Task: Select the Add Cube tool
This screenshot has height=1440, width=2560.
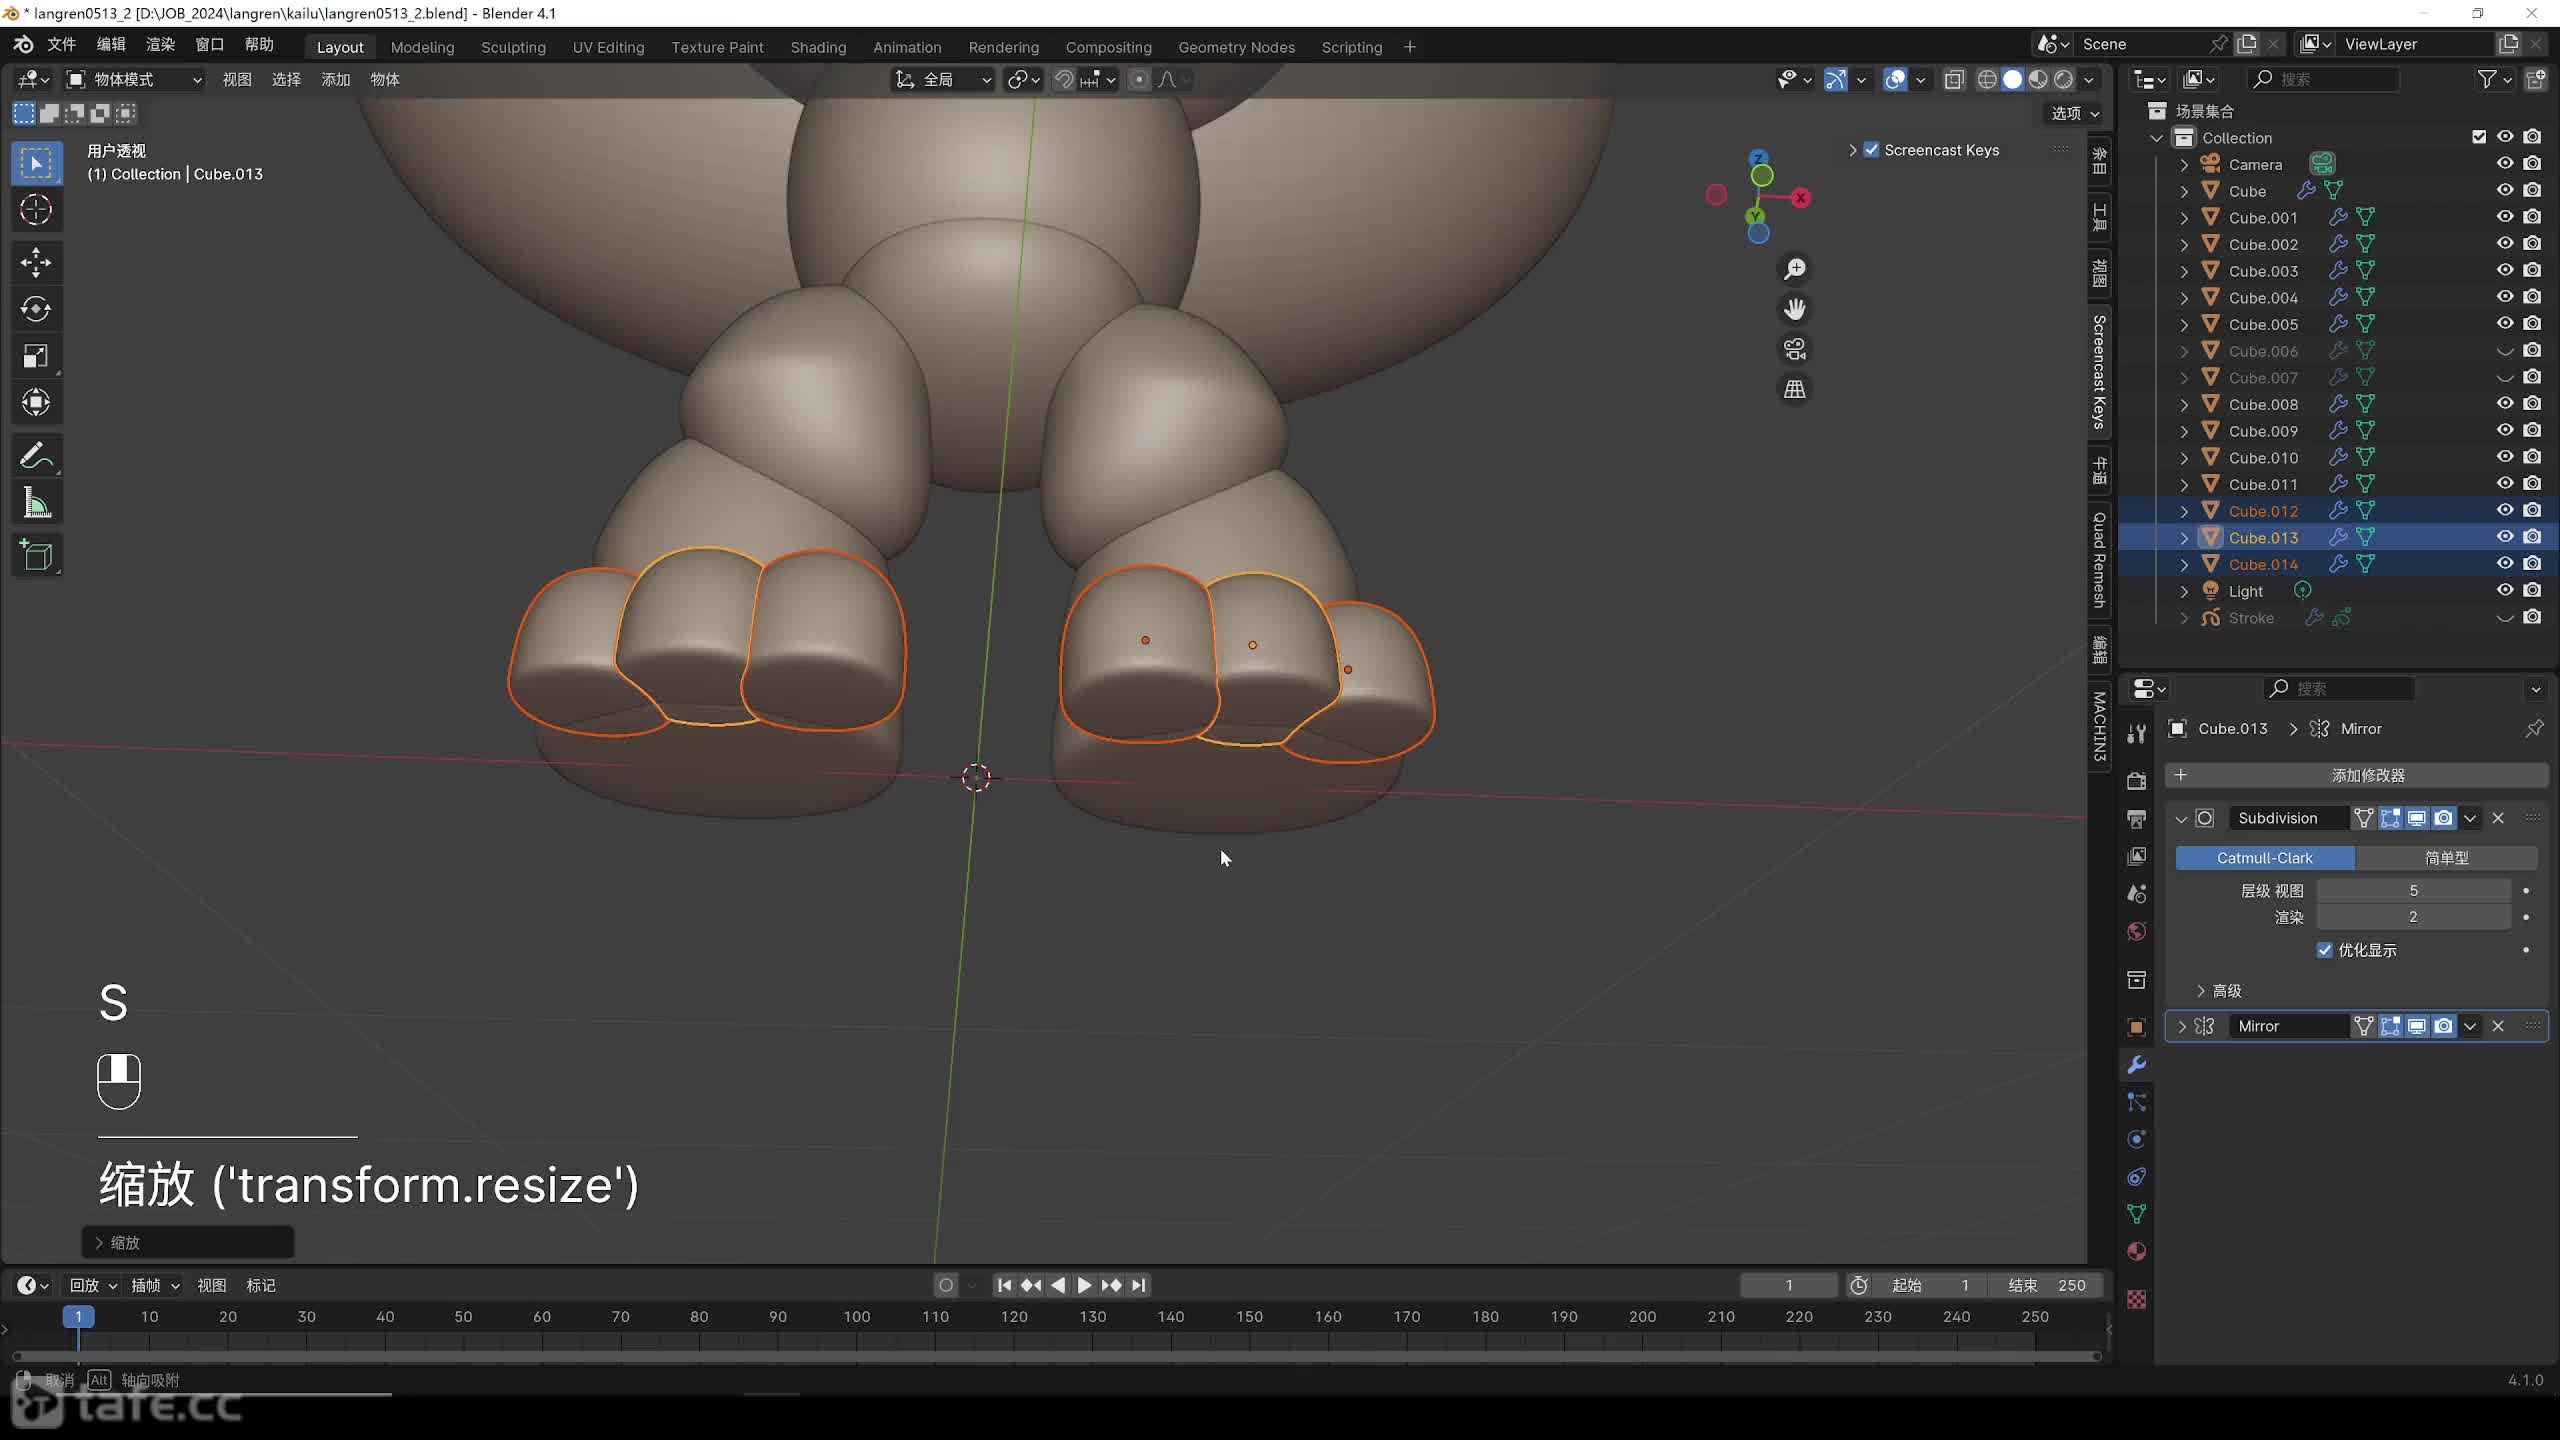Action: 36,556
